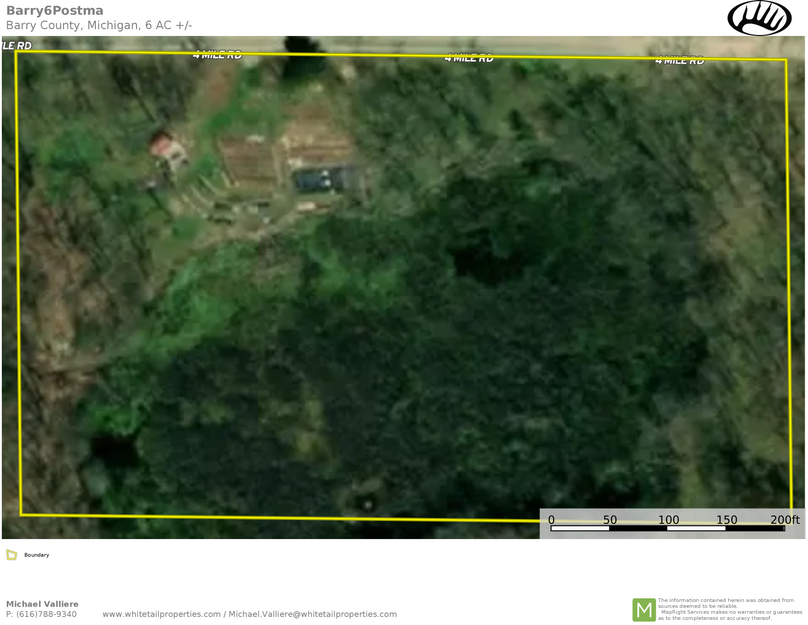Click the phone number (616)788-9340

[41, 614]
